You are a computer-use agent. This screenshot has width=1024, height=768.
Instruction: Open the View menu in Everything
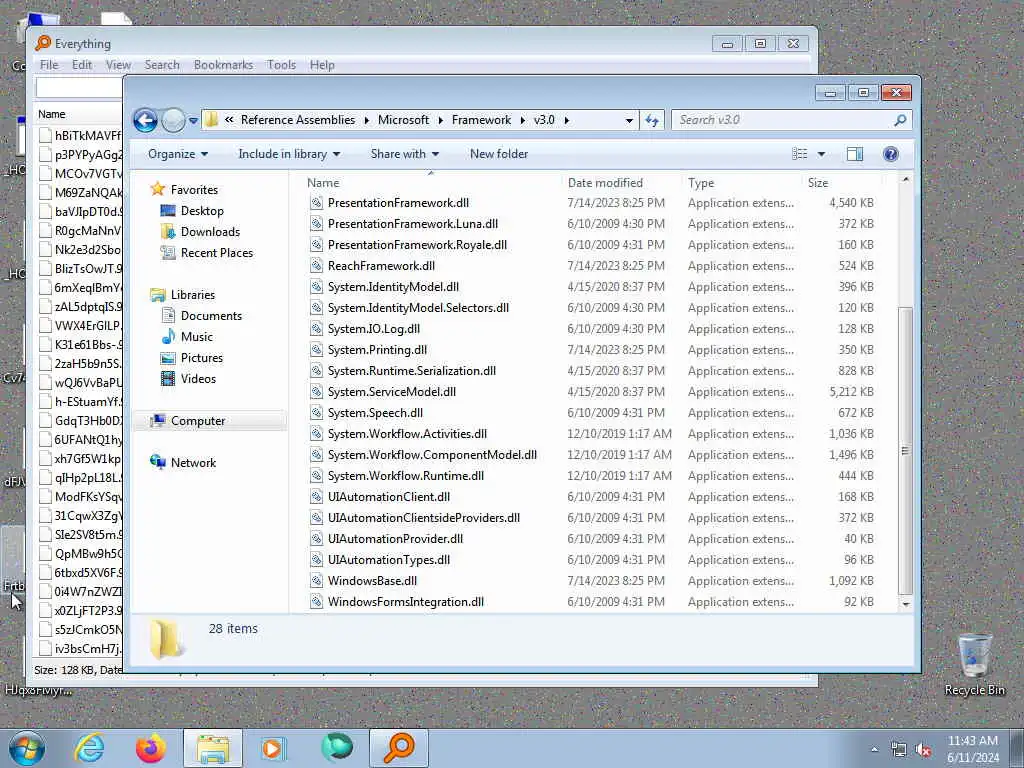[x=118, y=65]
